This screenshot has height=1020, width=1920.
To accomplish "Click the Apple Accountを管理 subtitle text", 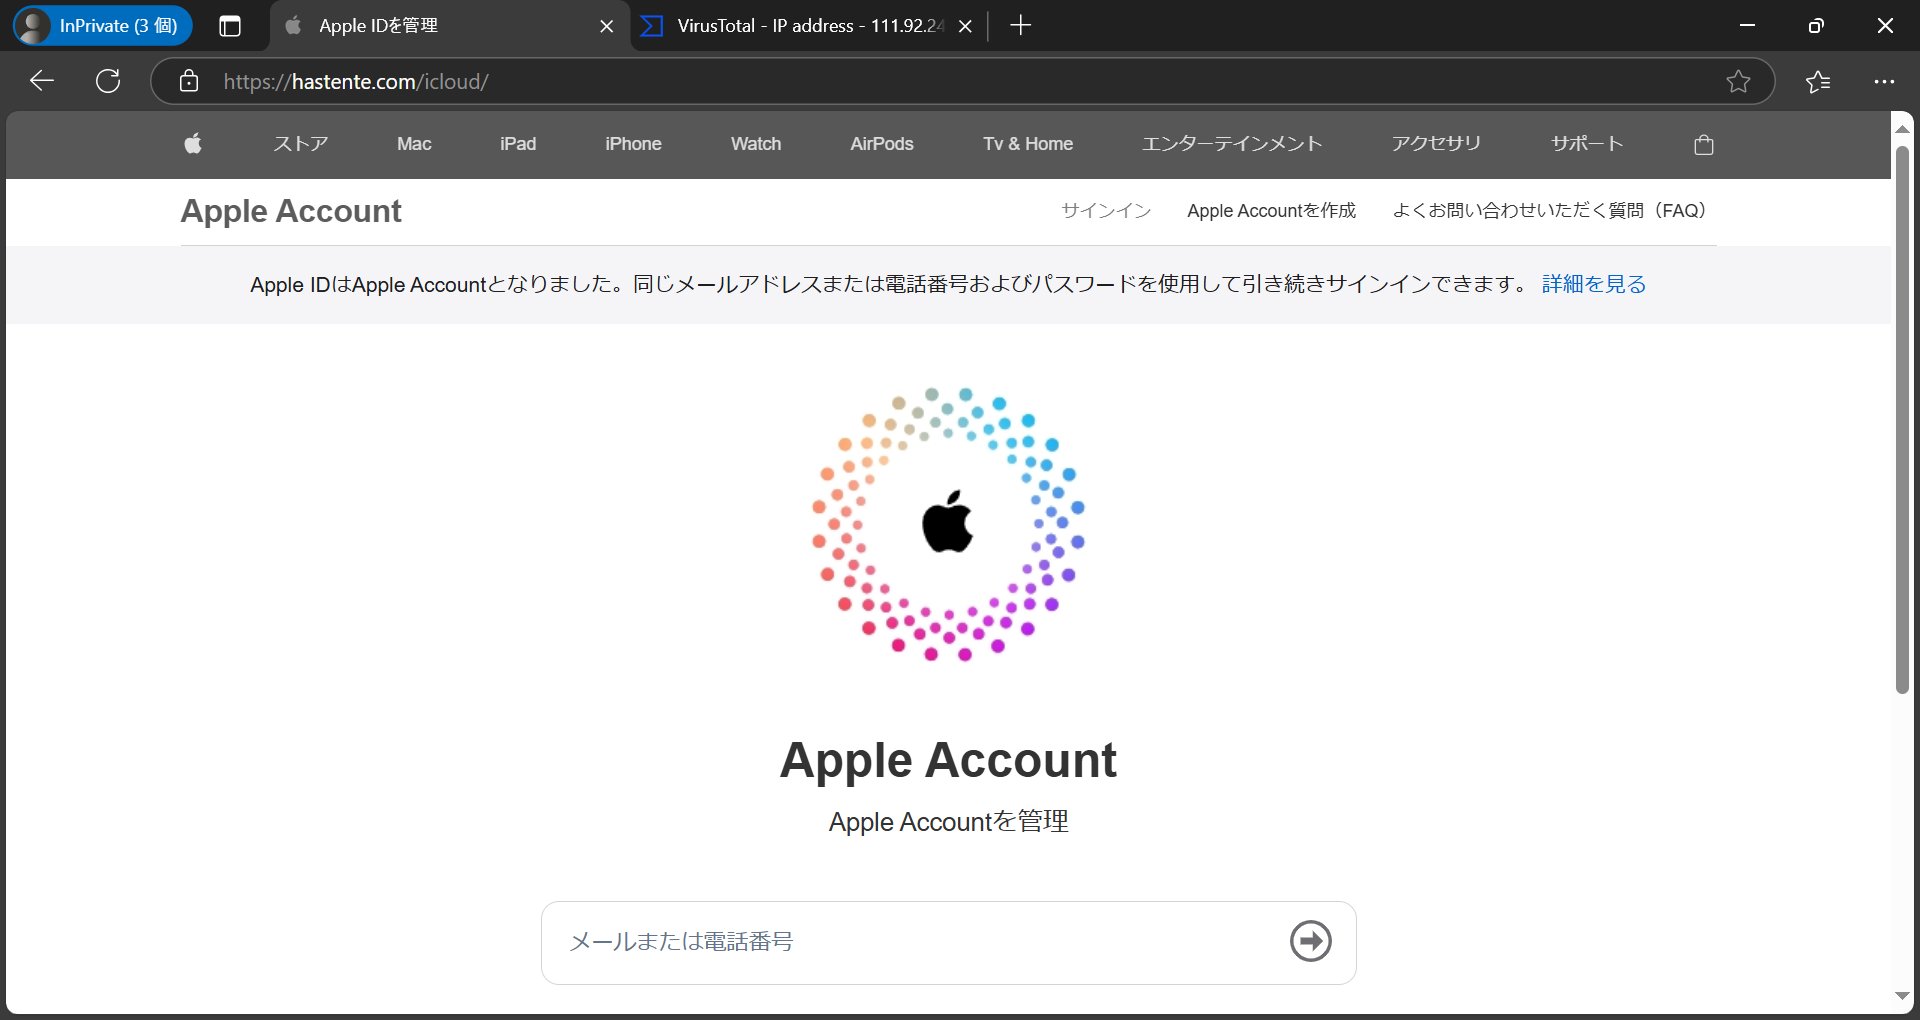I will click(948, 822).
